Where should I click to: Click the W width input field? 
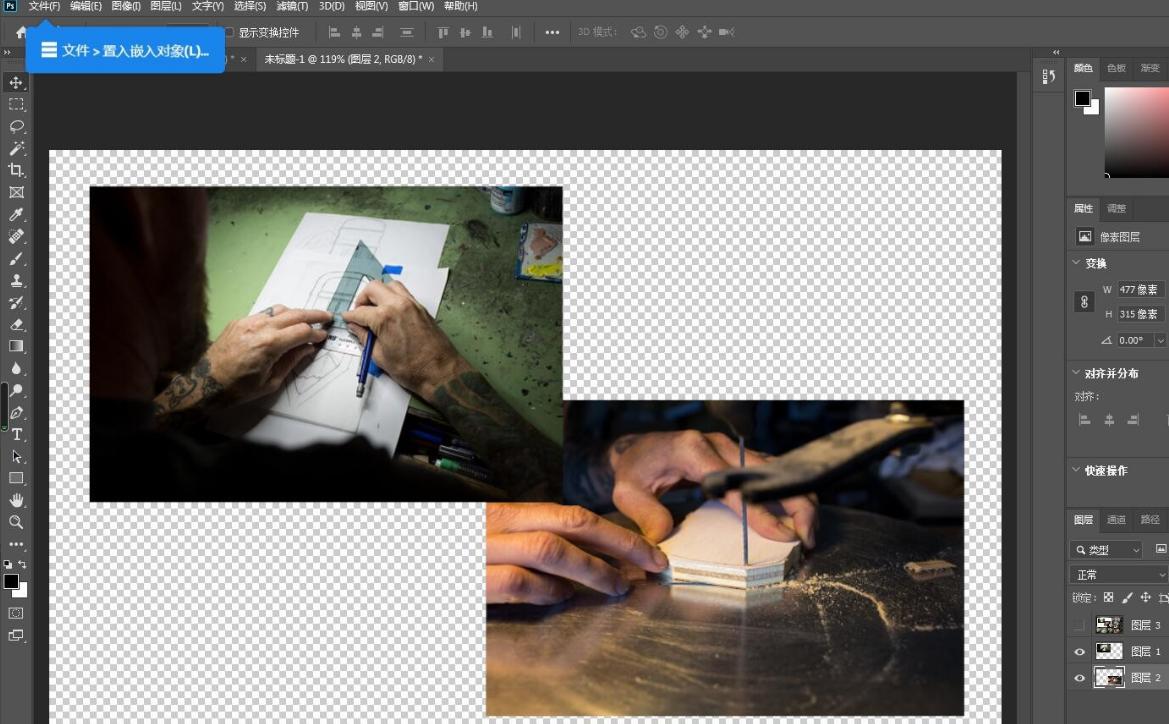click(1140, 289)
